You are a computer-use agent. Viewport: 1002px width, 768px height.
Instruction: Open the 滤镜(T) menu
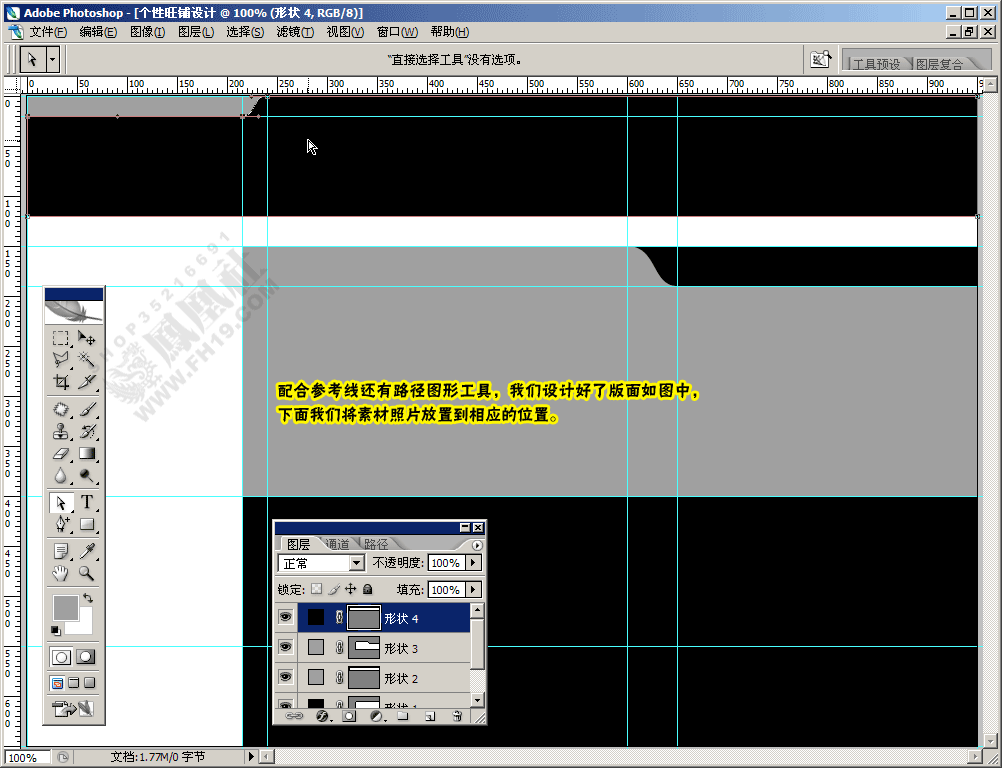(295, 31)
